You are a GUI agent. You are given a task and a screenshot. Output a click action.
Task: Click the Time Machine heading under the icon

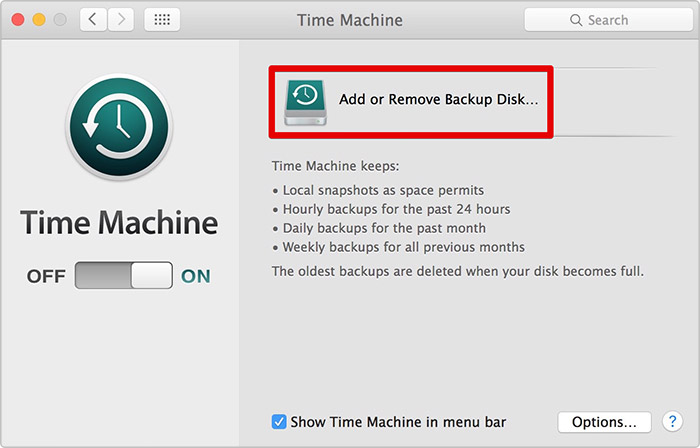(x=119, y=222)
